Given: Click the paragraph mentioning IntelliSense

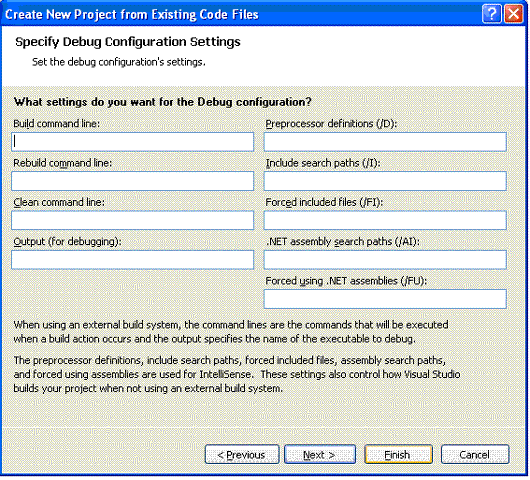Looking at the screenshot, I should pyautogui.click(x=237, y=374).
